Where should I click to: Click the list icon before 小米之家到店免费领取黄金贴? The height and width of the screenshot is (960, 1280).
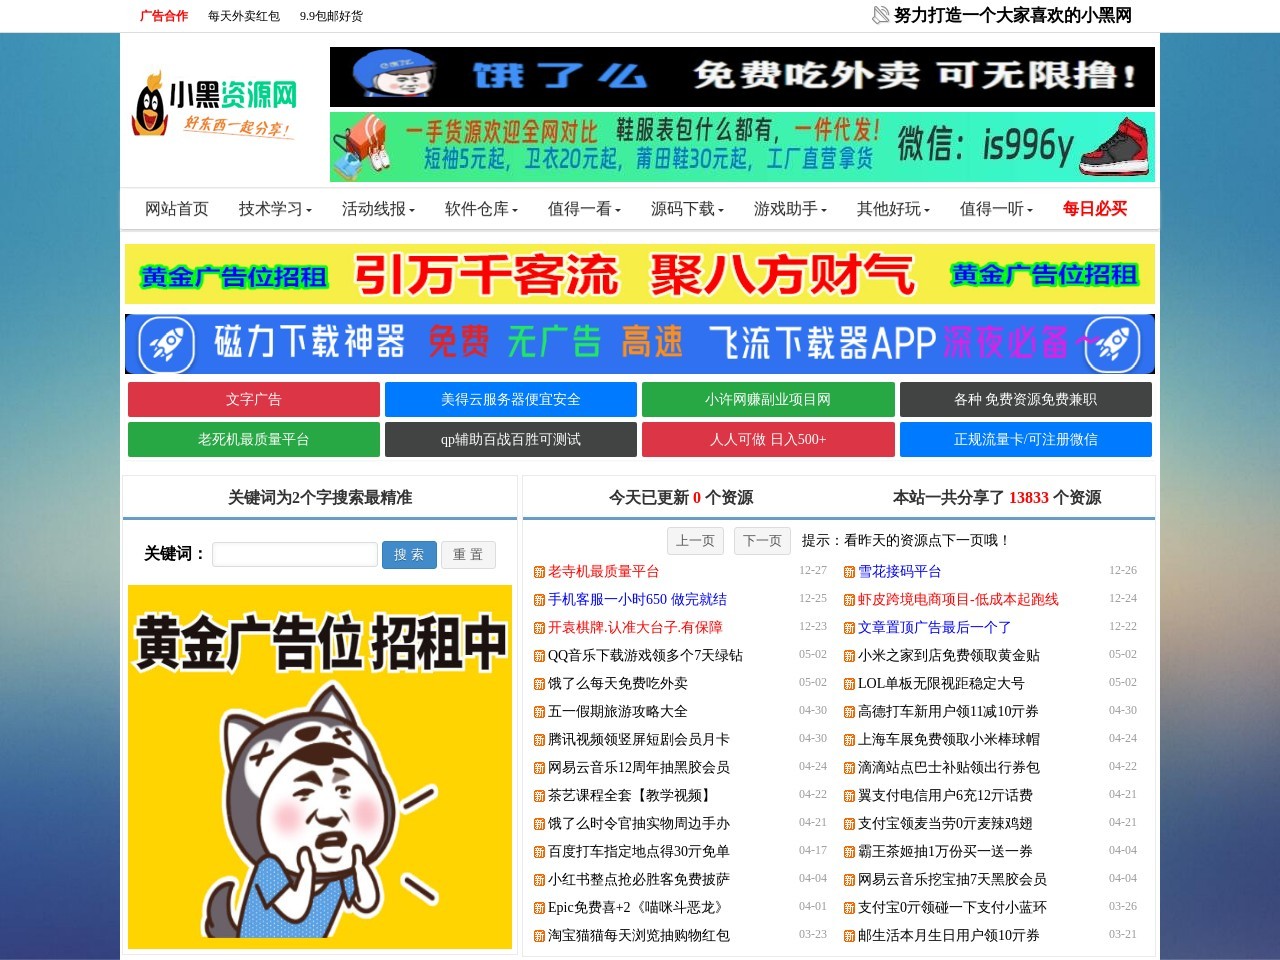click(849, 656)
